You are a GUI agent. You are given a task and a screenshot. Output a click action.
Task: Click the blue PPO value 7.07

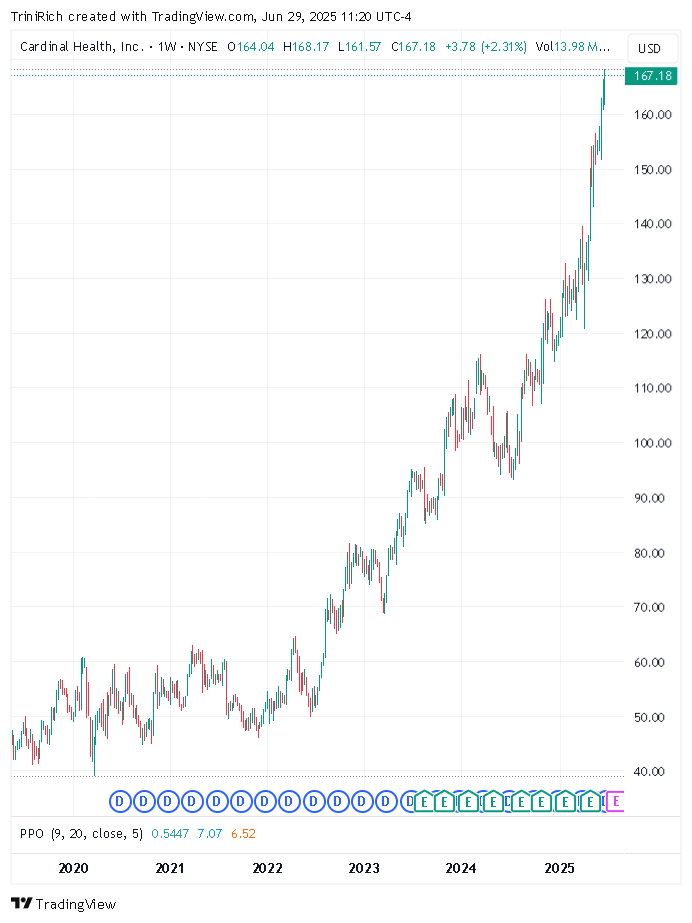click(209, 834)
